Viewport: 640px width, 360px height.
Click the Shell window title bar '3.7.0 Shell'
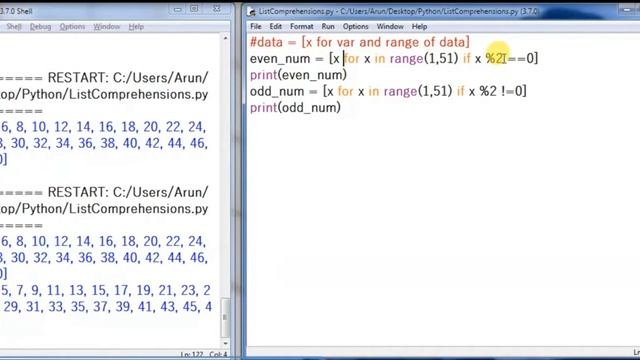click(16, 11)
